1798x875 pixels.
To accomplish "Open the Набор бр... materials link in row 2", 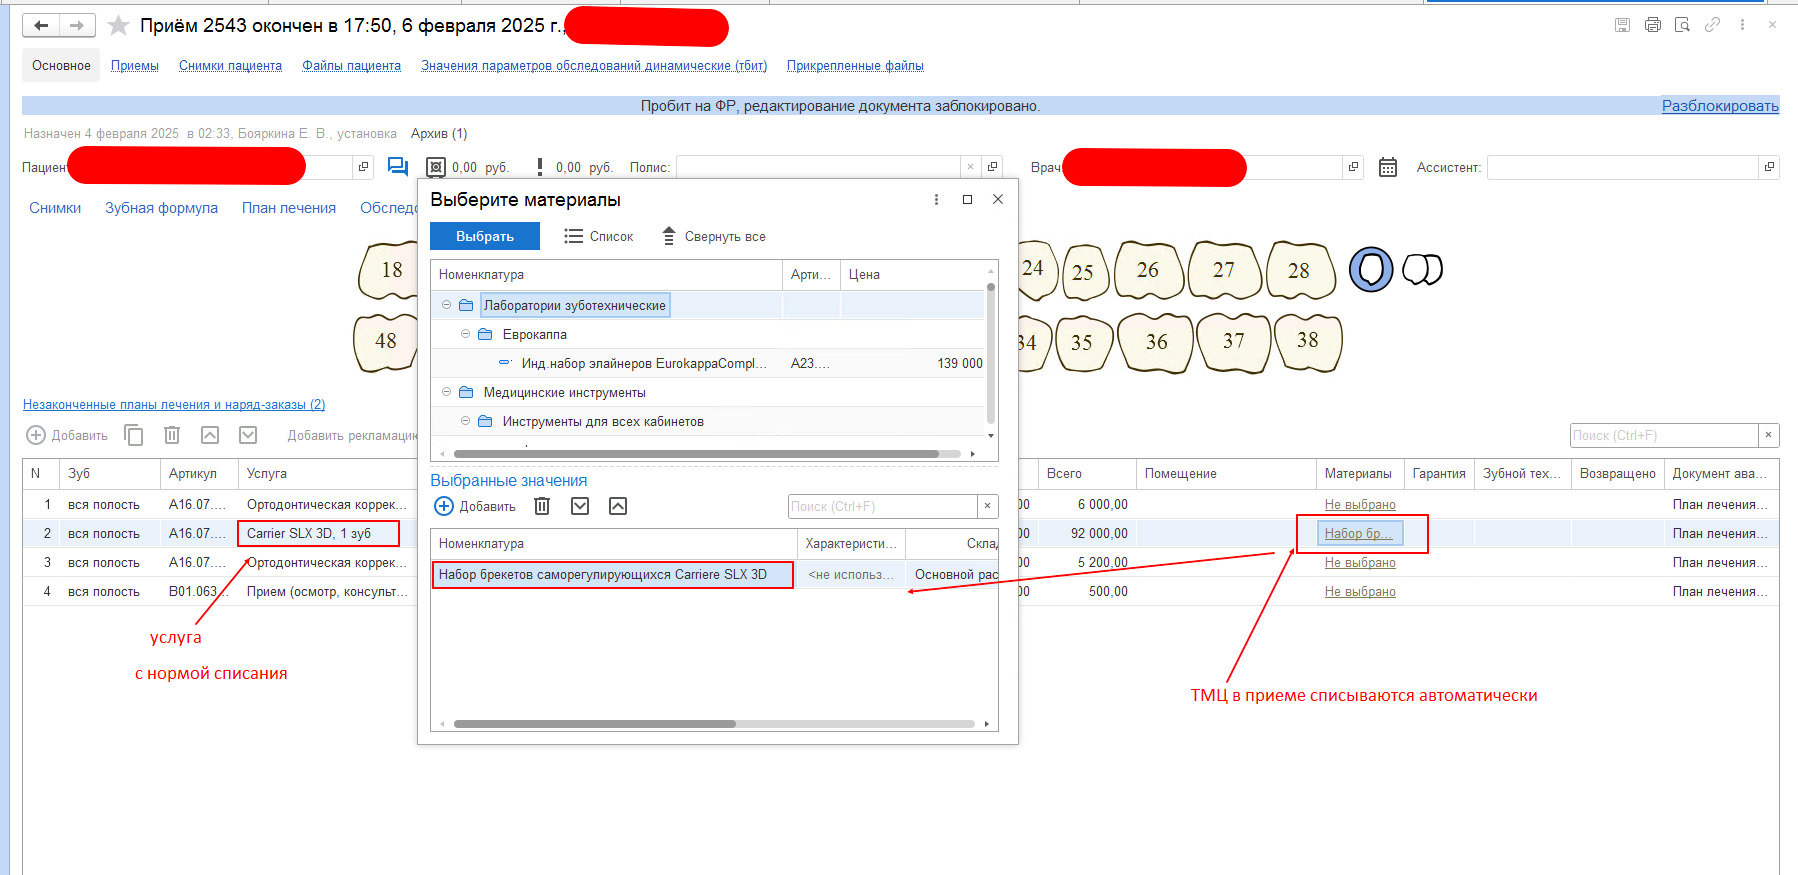I will coord(1358,534).
